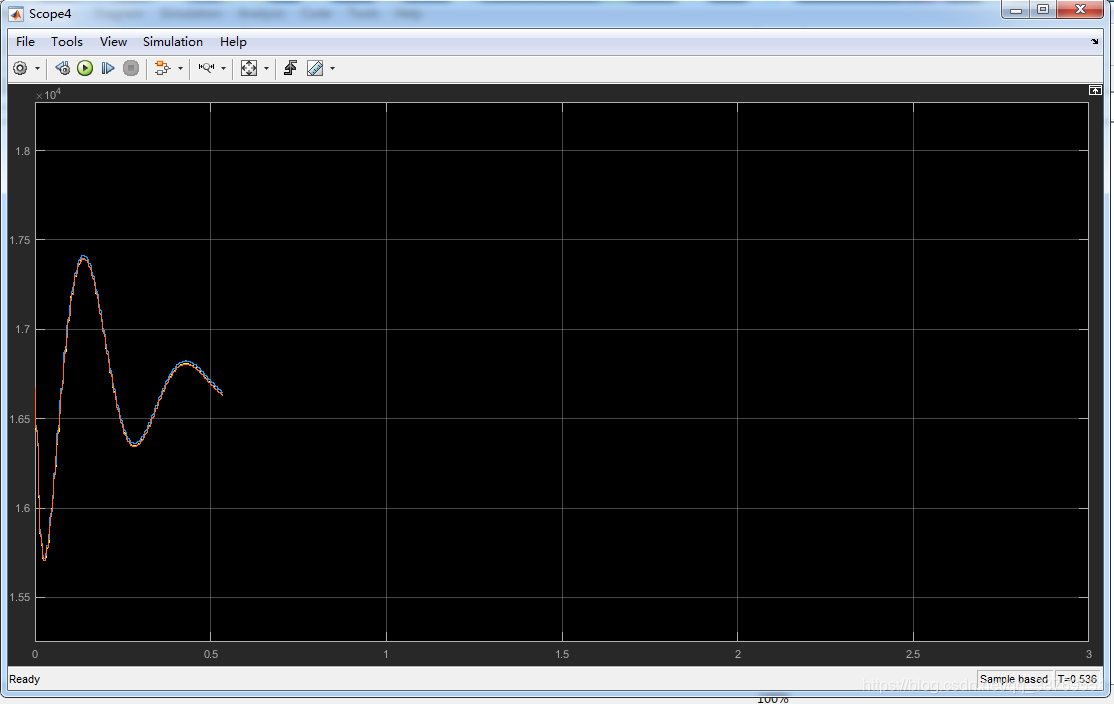Click the y-axis tick label 1.8

[x=23, y=151]
